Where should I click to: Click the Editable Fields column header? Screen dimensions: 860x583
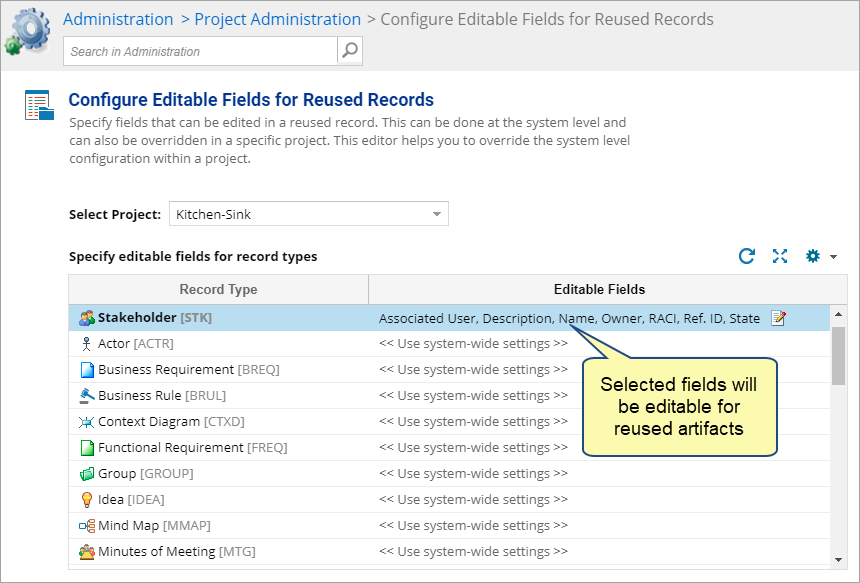(x=599, y=290)
